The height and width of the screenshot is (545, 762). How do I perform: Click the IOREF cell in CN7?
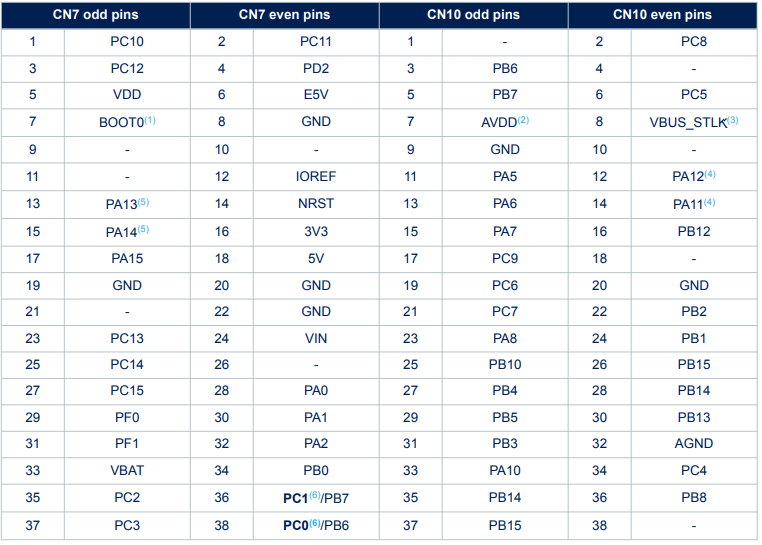coord(316,176)
